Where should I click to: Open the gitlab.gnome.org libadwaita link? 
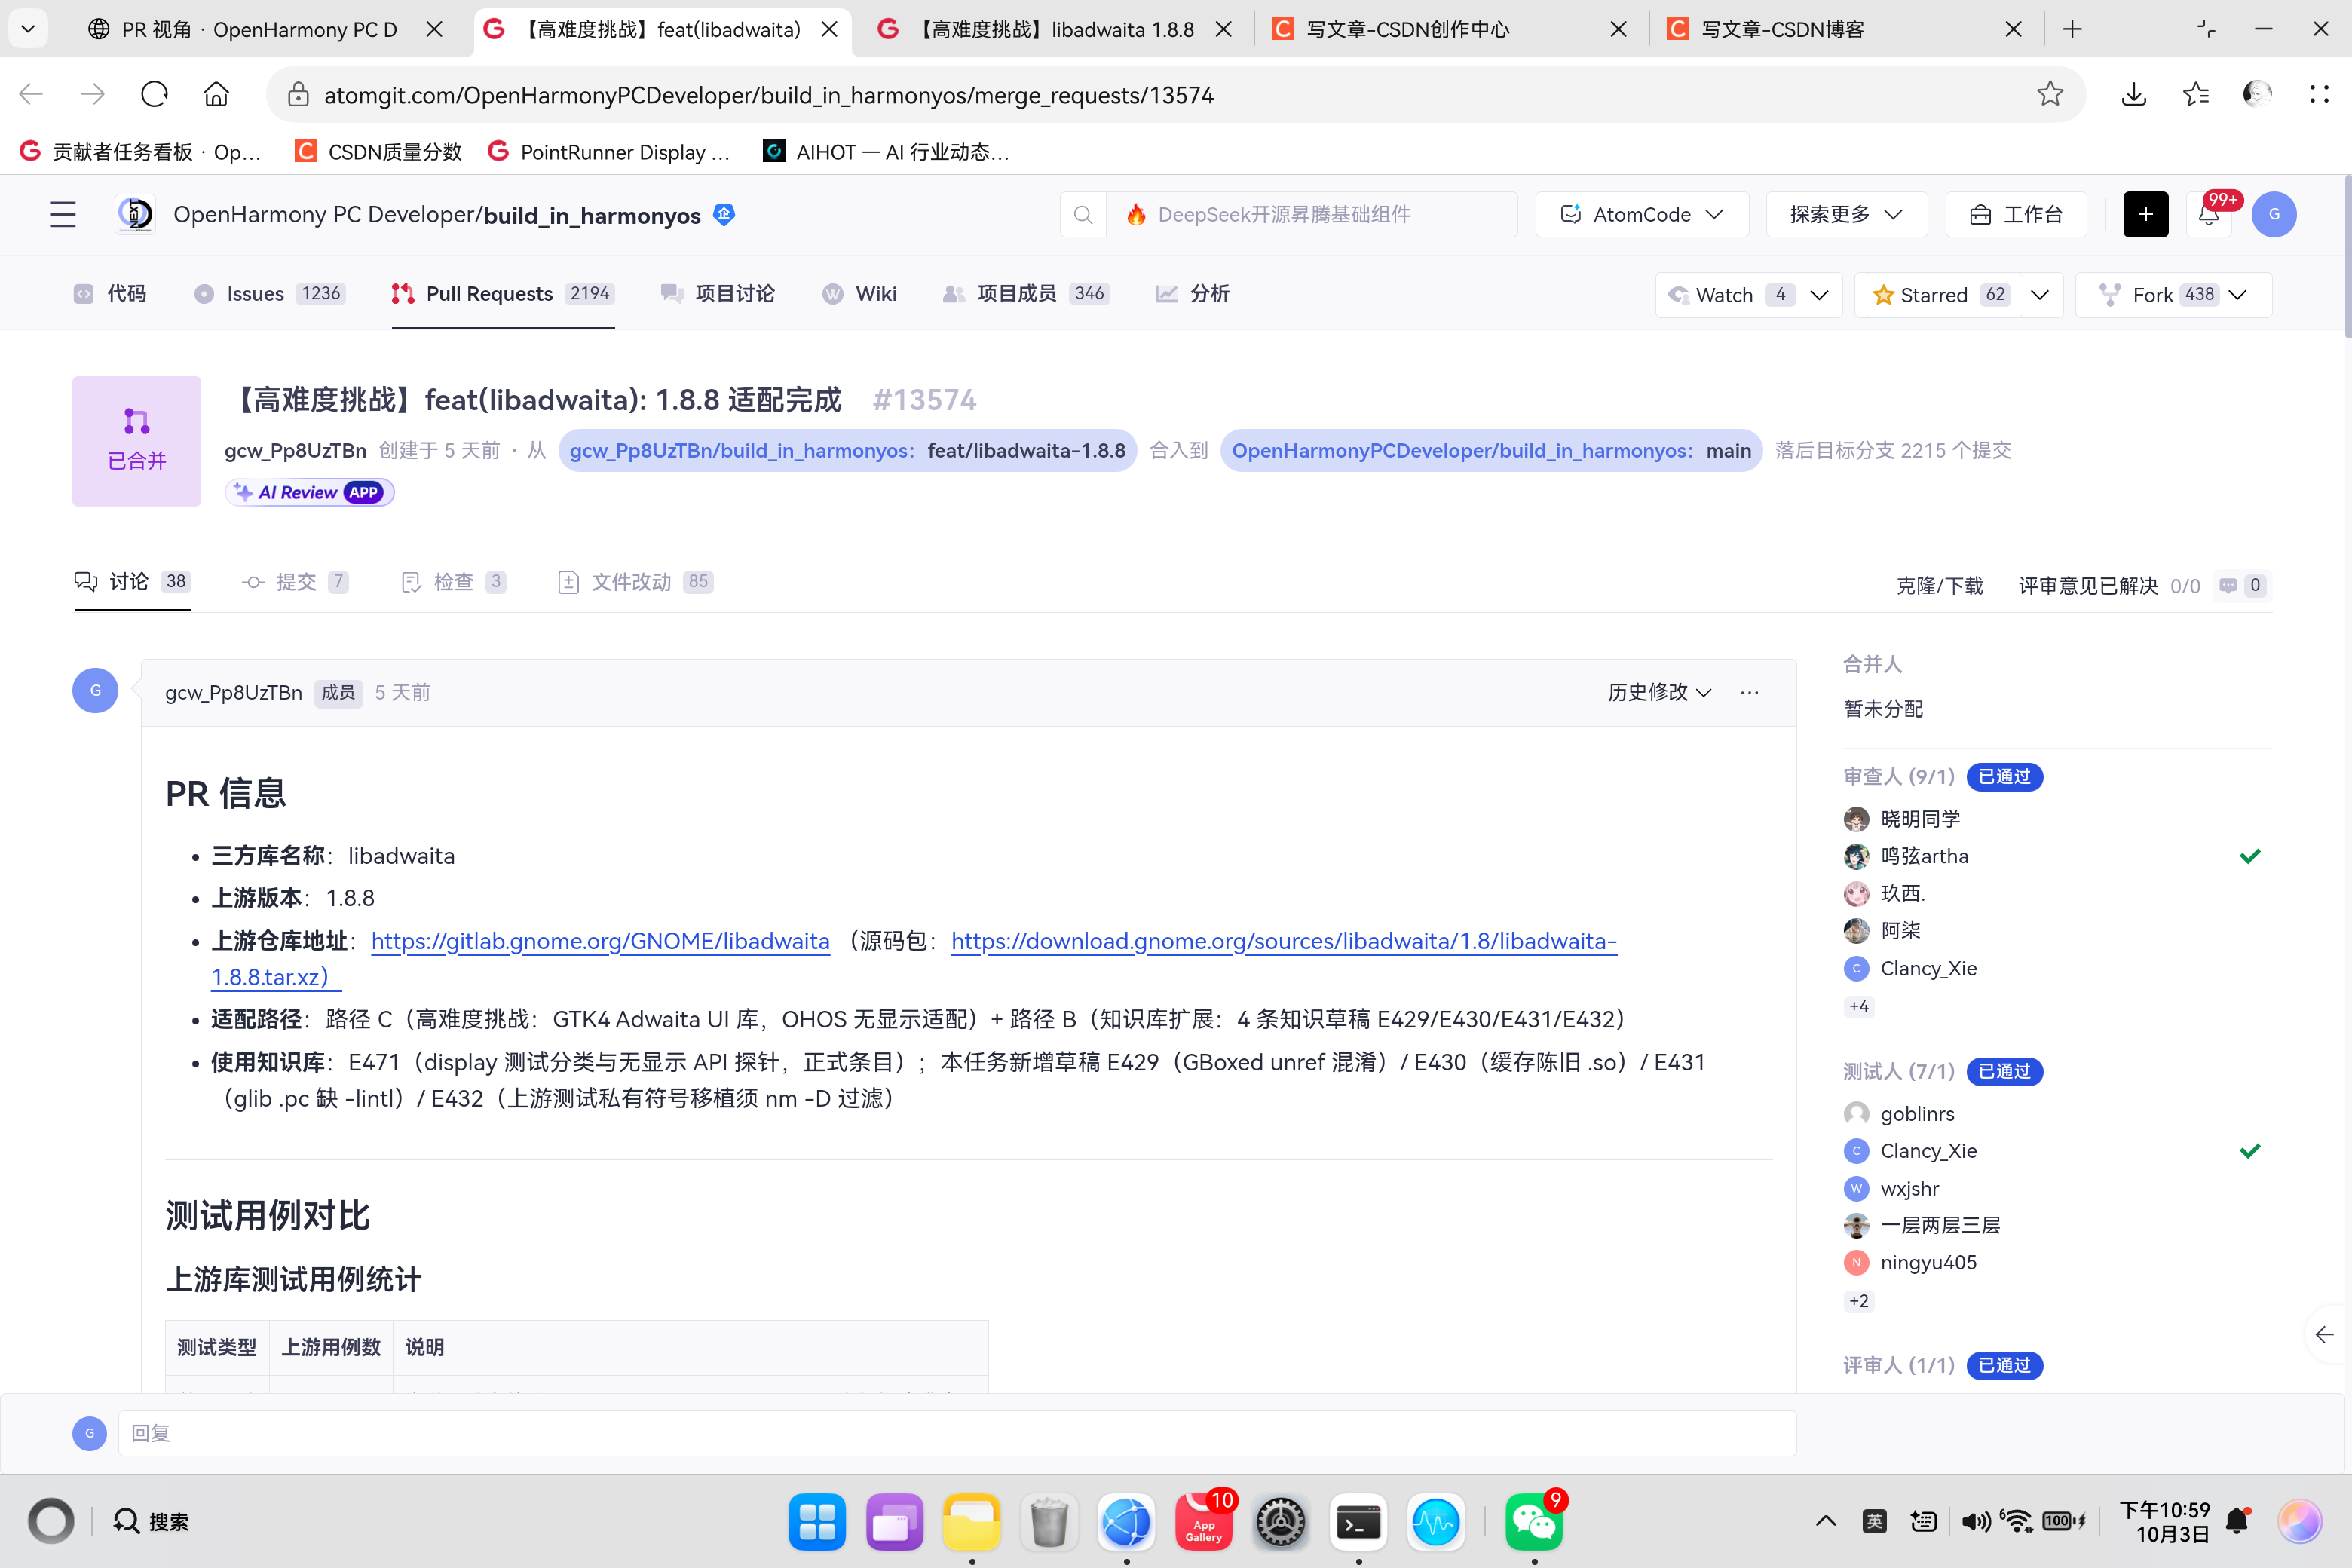coord(600,941)
